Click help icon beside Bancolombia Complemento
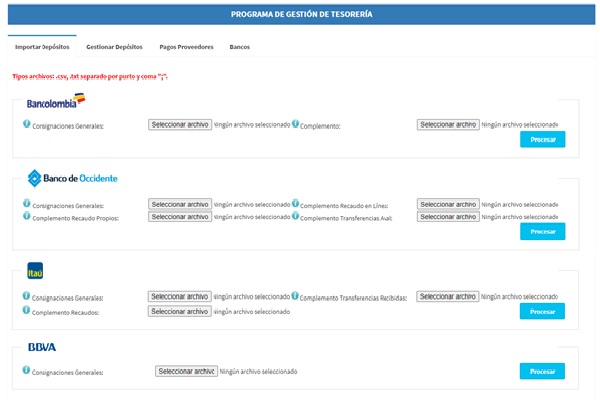Viewport: 600px width, 400px height. tap(296, 125)
